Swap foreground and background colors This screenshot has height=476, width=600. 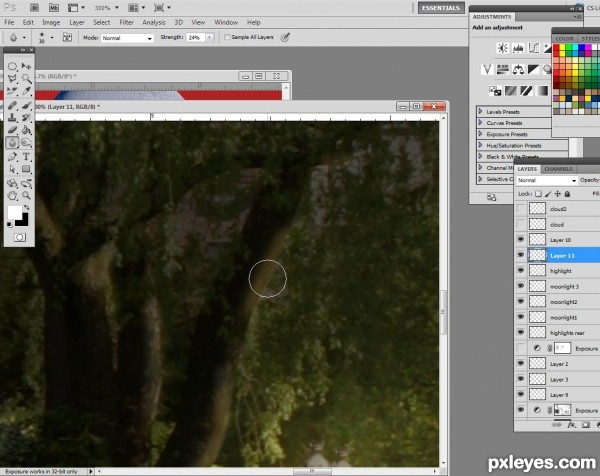pos(27,207)
